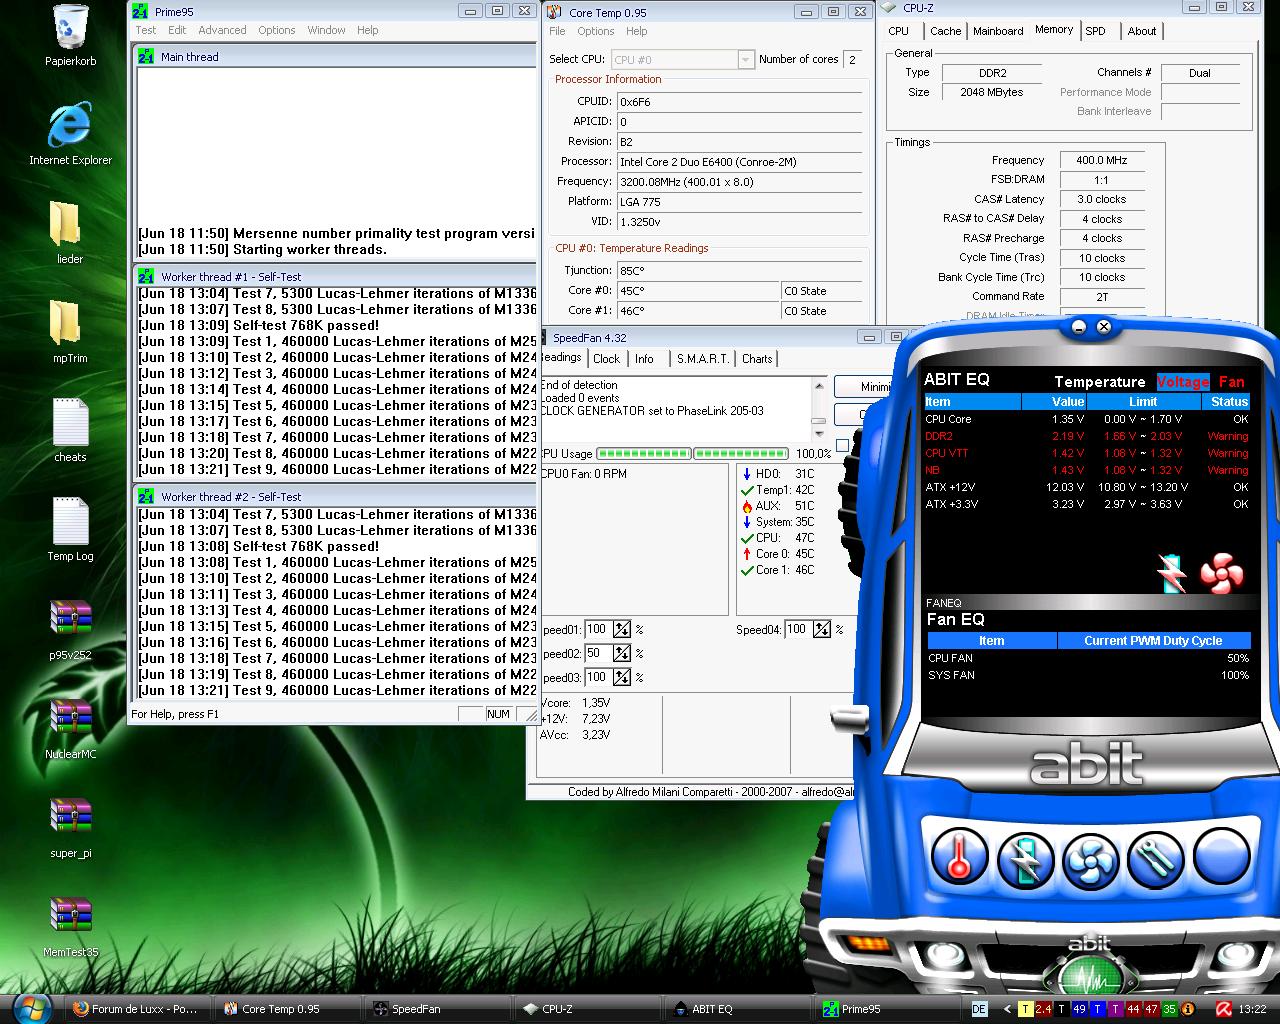
Task: Select the Temp Log file icon
Action: pyautogui.click(x=70, y=530)
